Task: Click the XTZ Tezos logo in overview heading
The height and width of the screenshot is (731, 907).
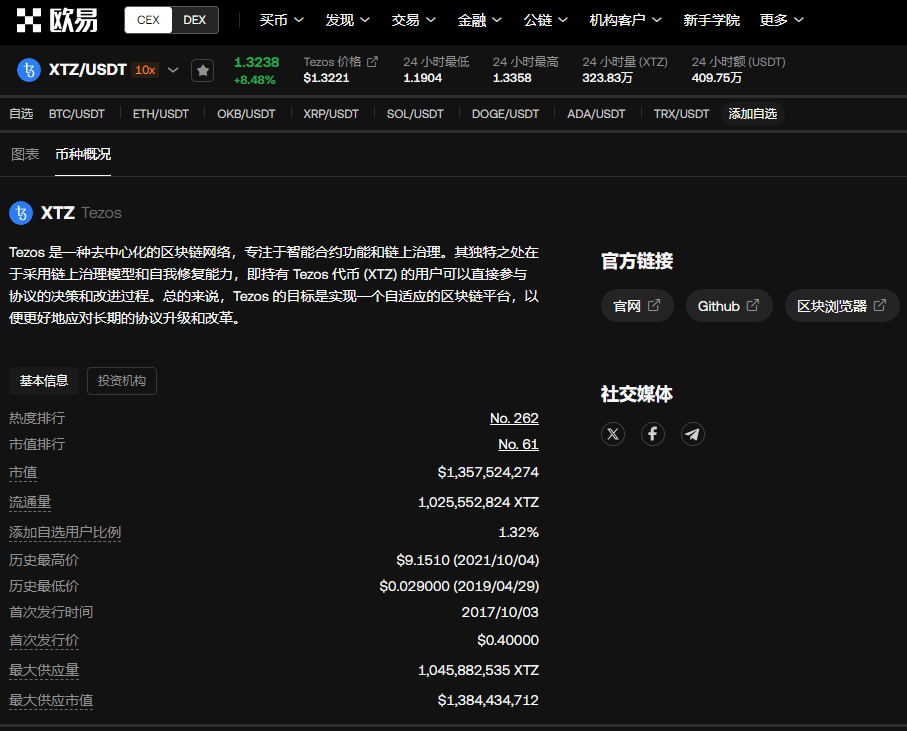Action: [x=21, y=213]
